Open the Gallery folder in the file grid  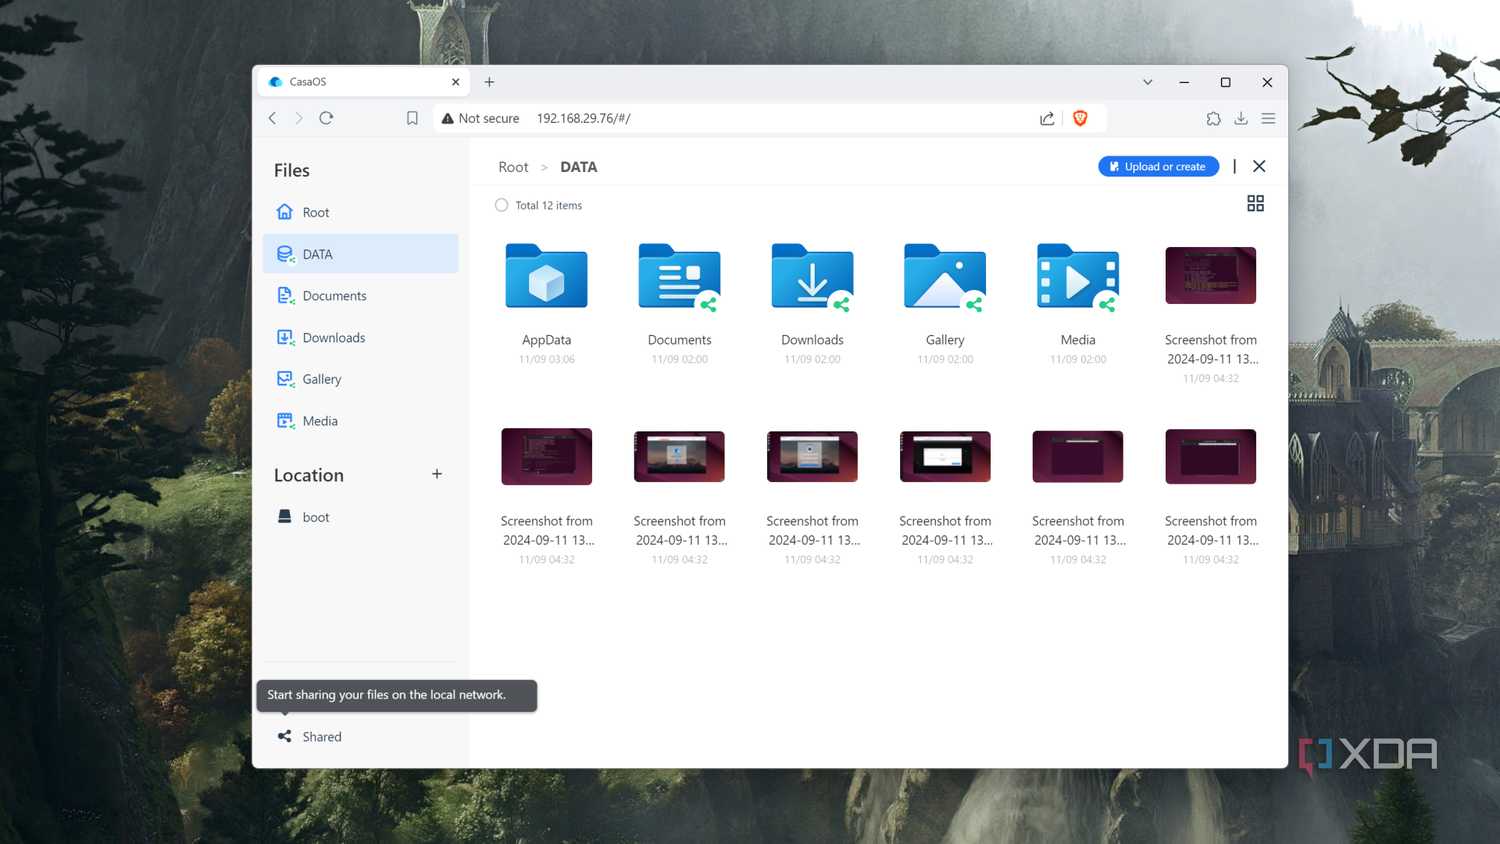945,276
